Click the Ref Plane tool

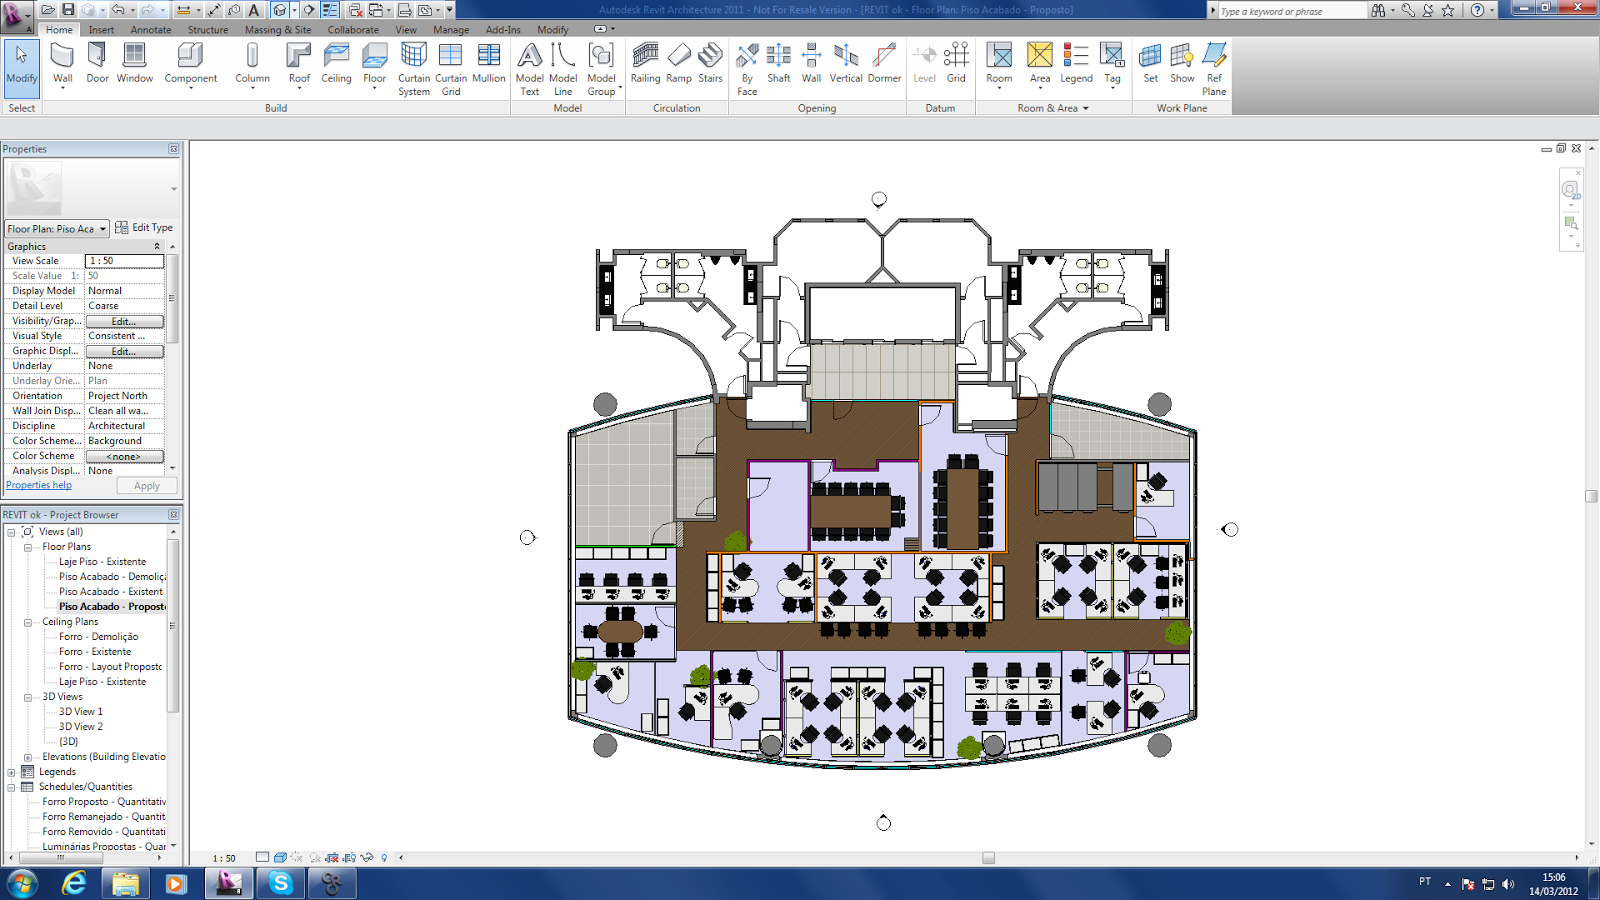coord(1214,69)
